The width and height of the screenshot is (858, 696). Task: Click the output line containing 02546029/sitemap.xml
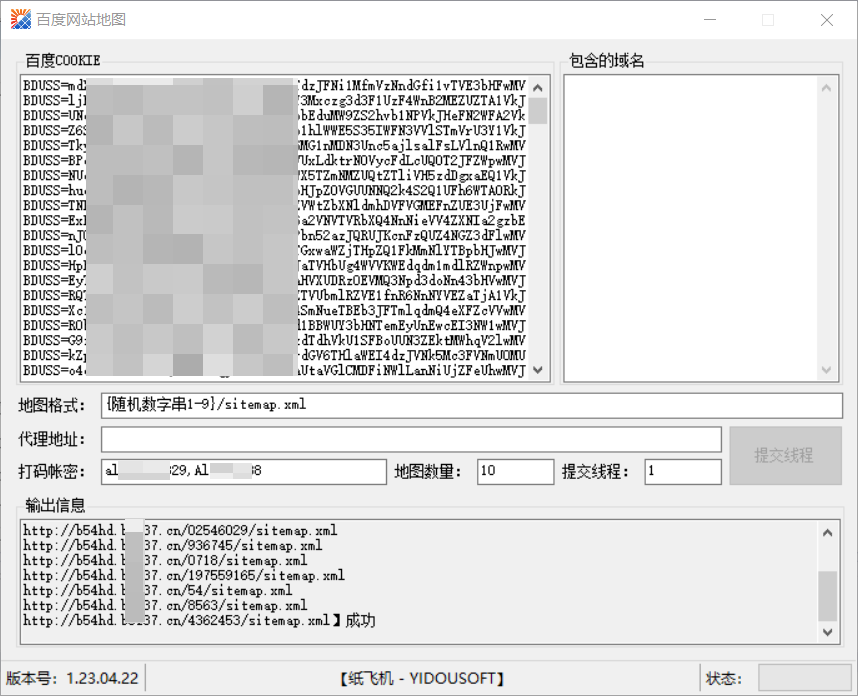tap(180, 530)
